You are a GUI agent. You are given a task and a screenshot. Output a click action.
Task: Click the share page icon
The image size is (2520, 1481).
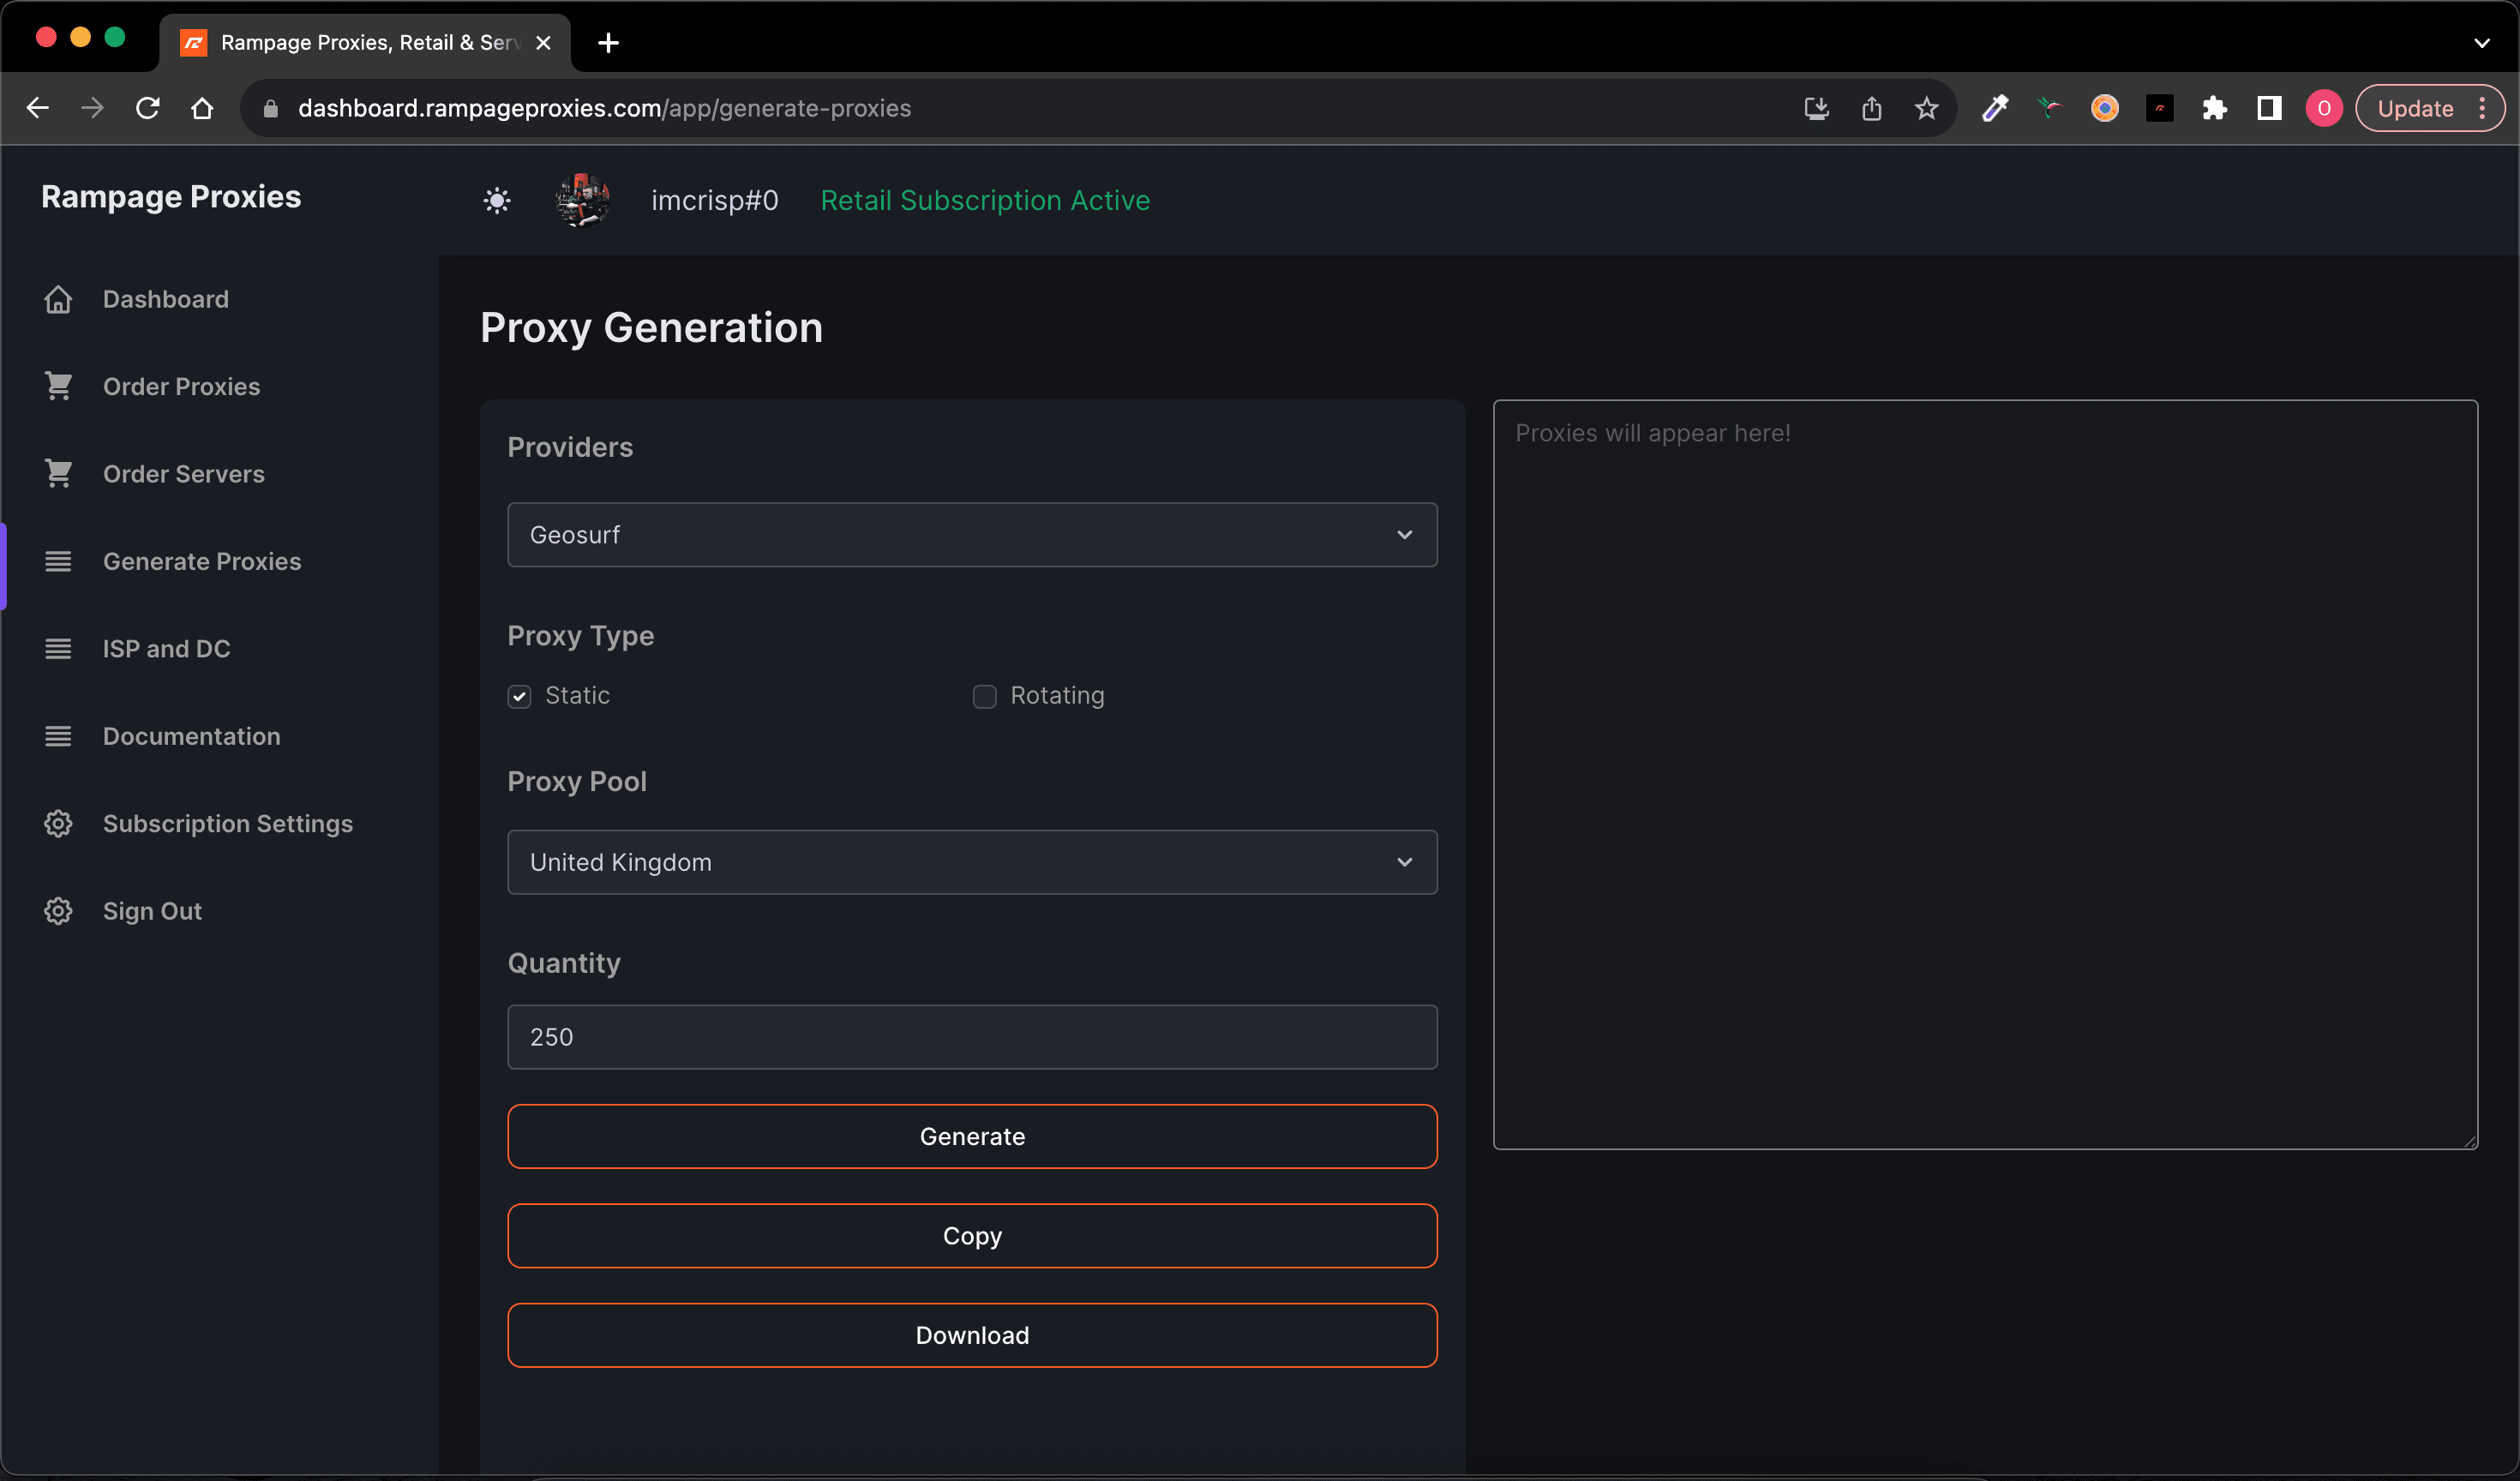1872,108
